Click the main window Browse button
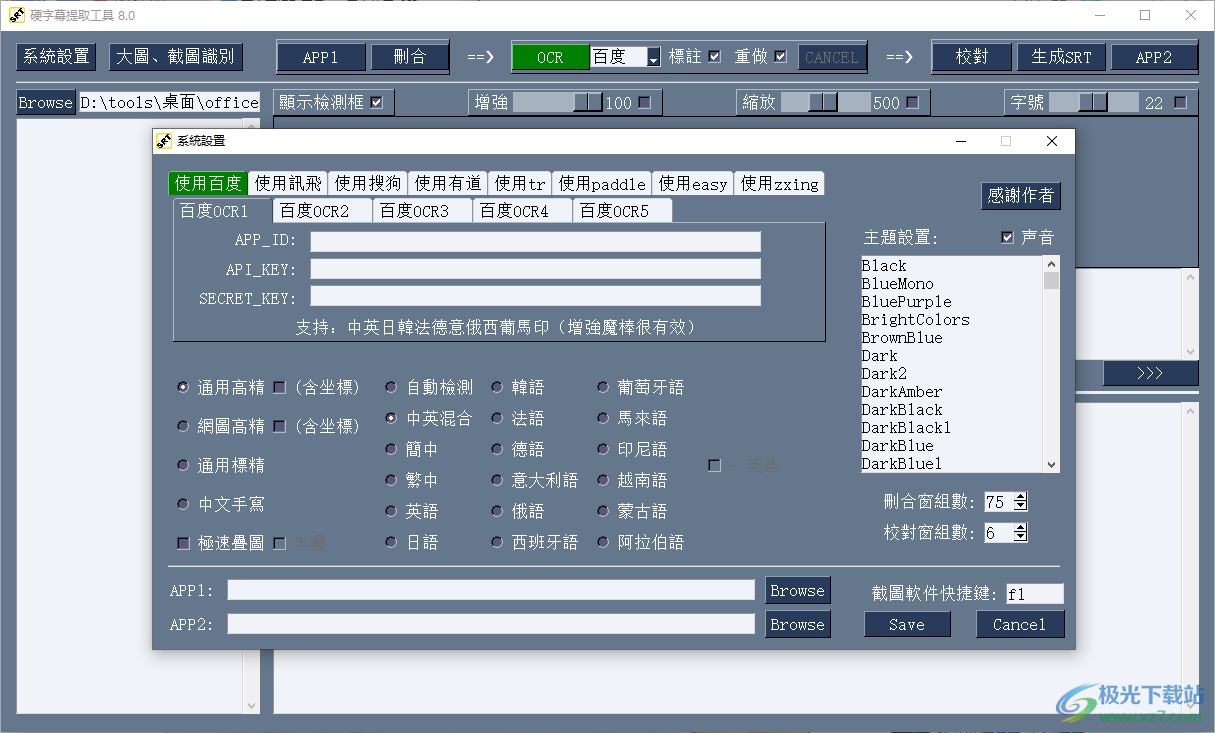The height and width of the screenshot is (733, 1215). click(46, 103)
